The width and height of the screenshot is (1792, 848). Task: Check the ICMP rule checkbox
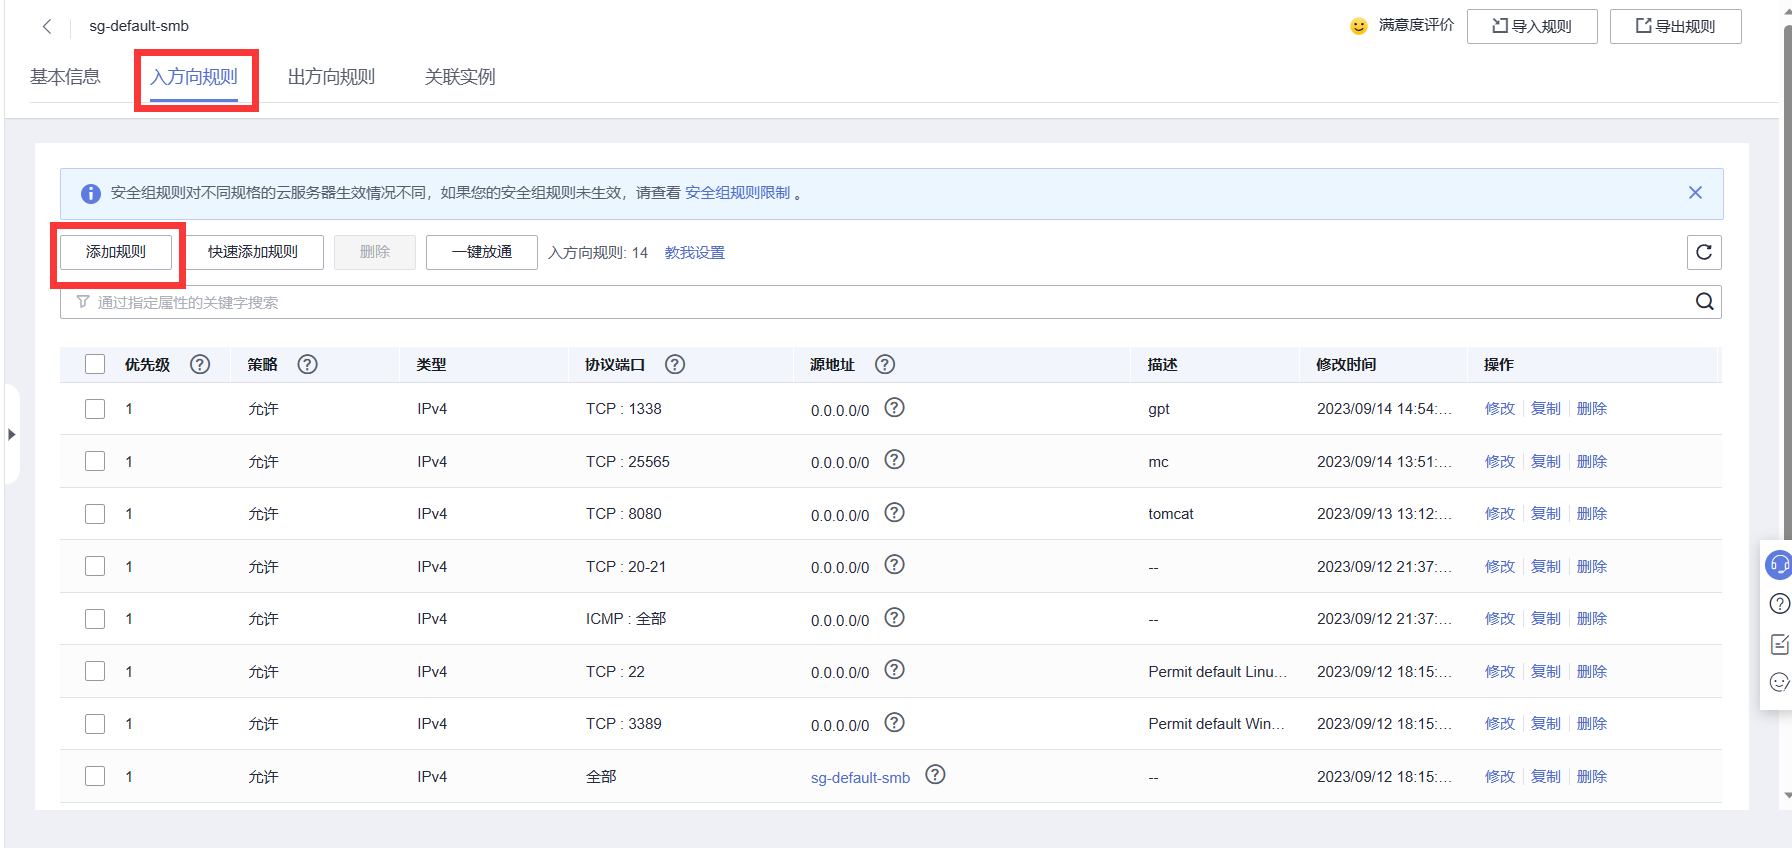[x=95, y=618]
